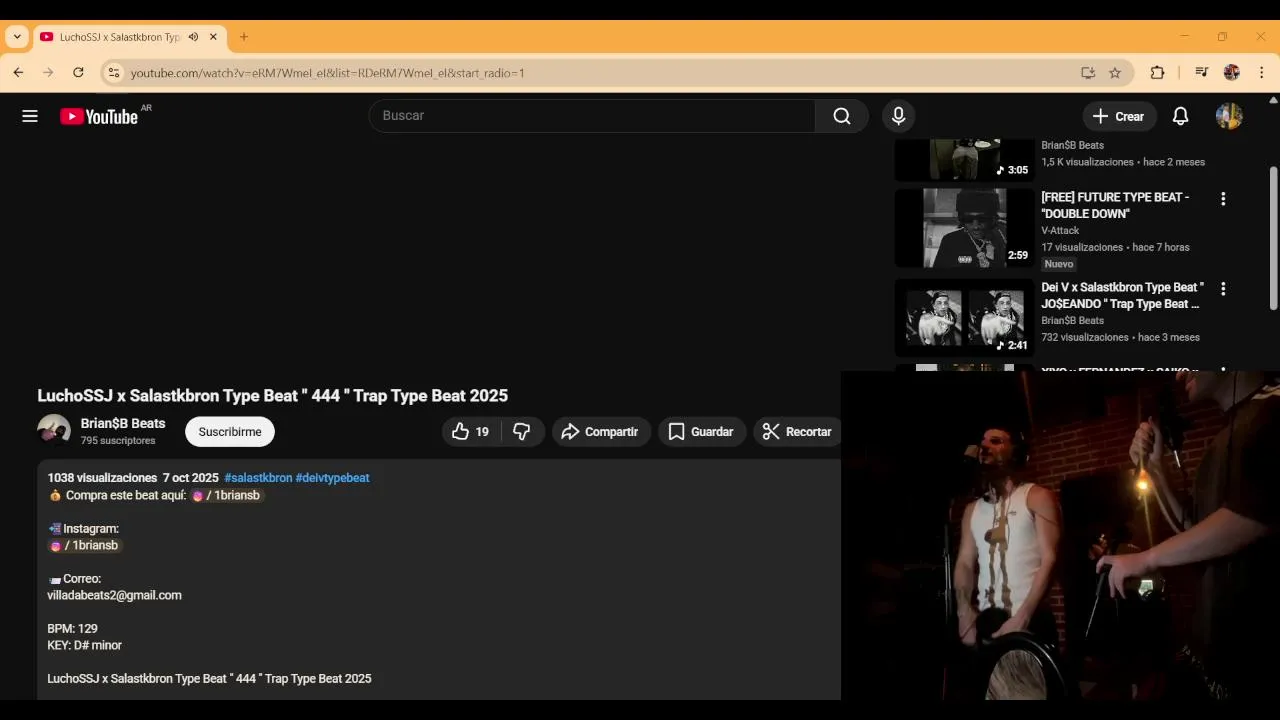Screen dimensions: 1280x720
Task: Click V-Attack channel name
Action: (x=1060, y=231)
